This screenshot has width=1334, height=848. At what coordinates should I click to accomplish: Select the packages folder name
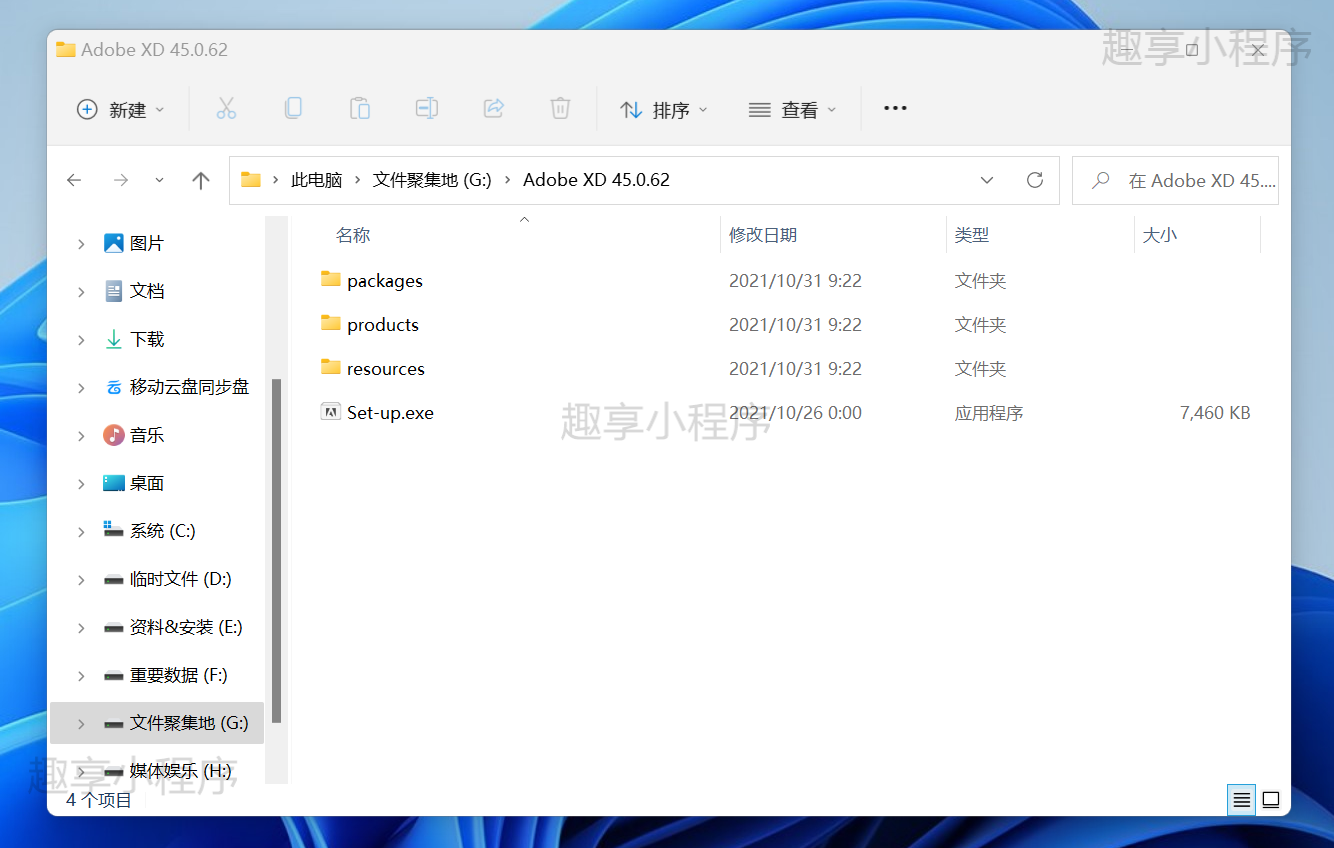[385, 281]
